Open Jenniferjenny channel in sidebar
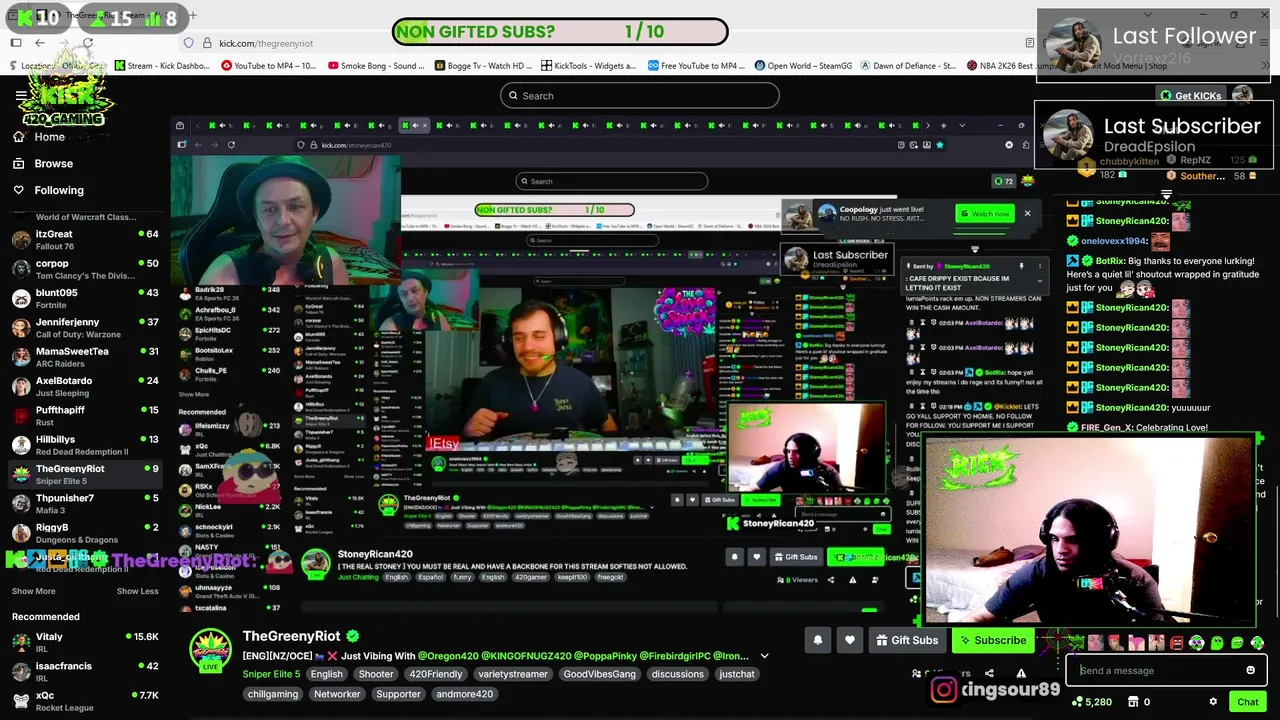This screenshot has width=1280, height=720. [84, 327]
